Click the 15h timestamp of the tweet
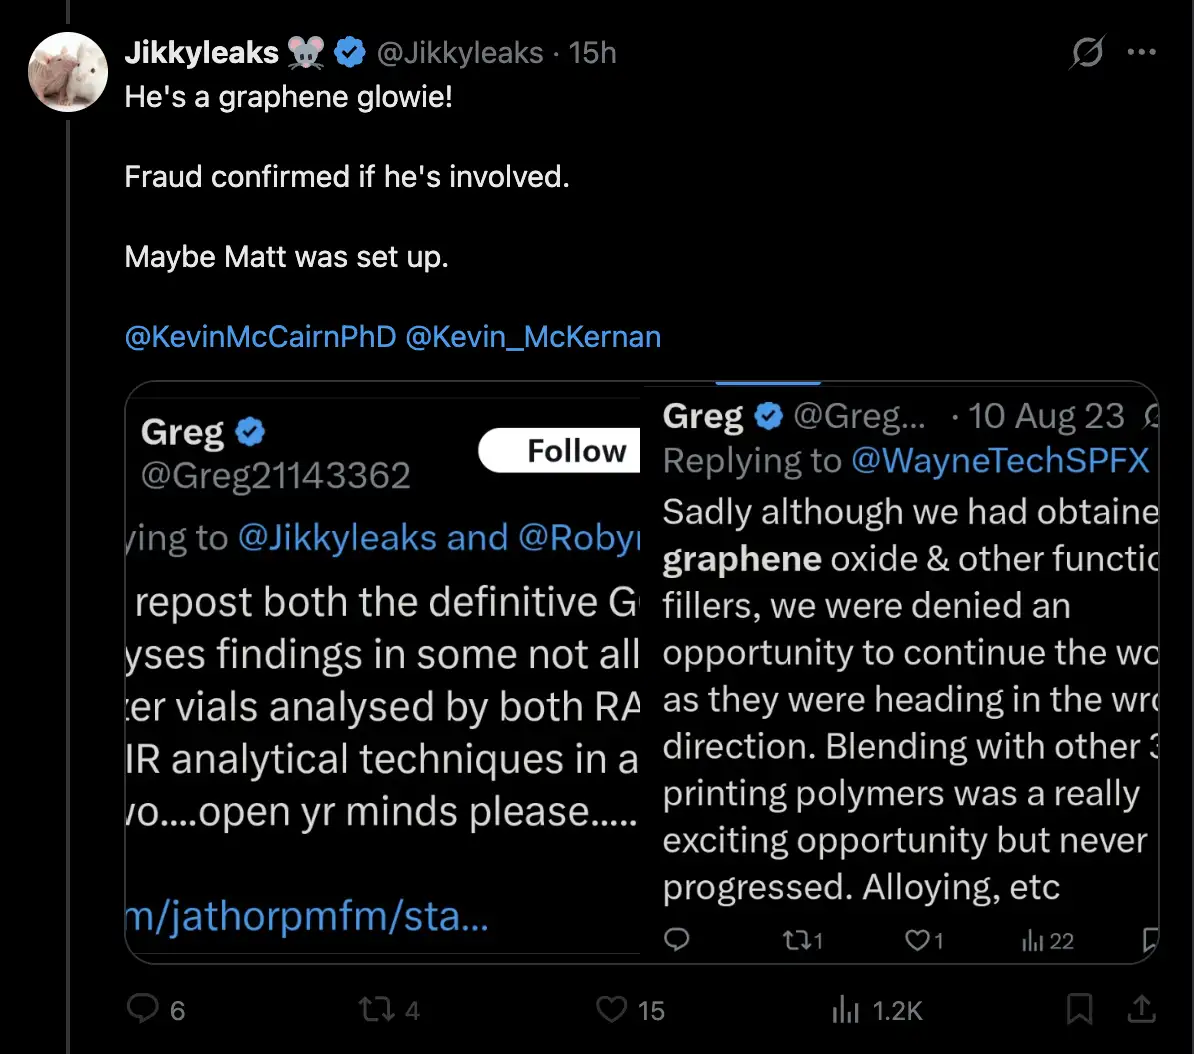This screenshot has width=1194, height=1054. click(592, 53)
